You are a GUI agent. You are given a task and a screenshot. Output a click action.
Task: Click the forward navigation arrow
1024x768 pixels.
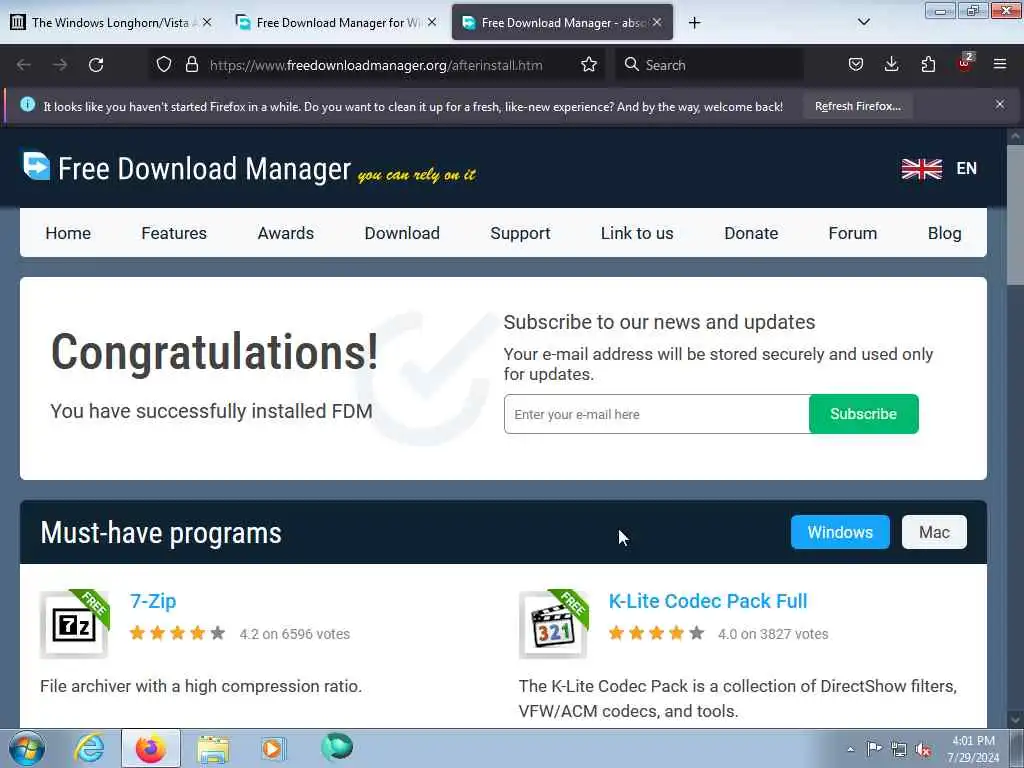(x=60, y=65)
